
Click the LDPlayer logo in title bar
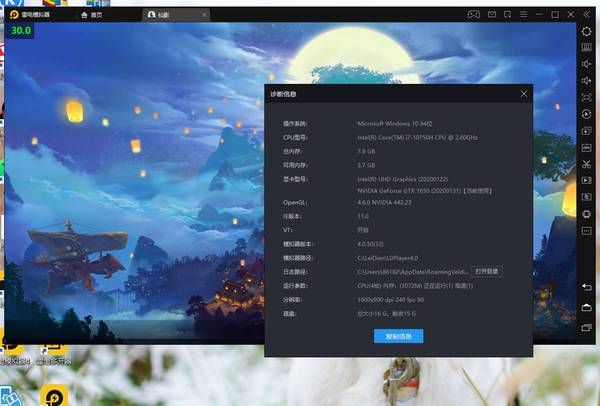point(15,15)
